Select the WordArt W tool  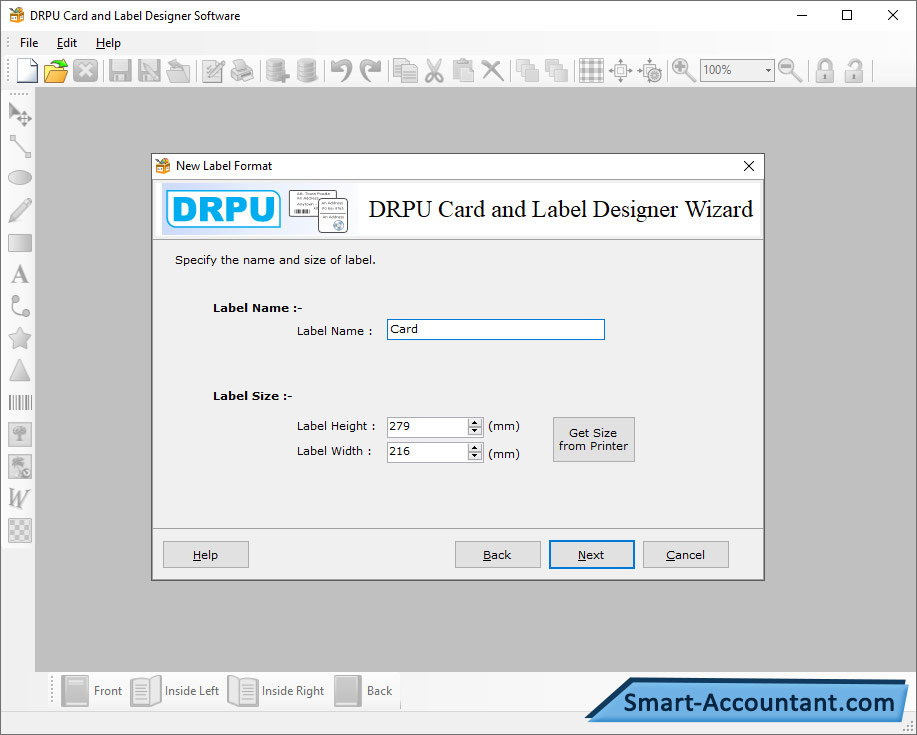pos(19,498)
